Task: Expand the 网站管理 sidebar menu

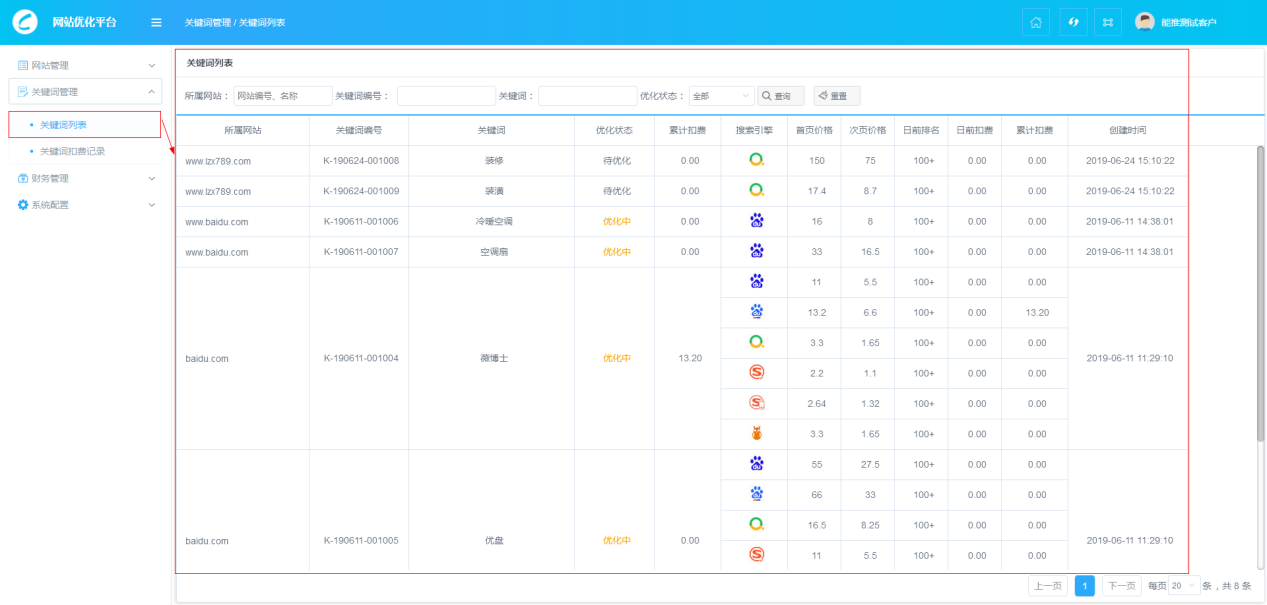Action: click(x=85, y=65)
